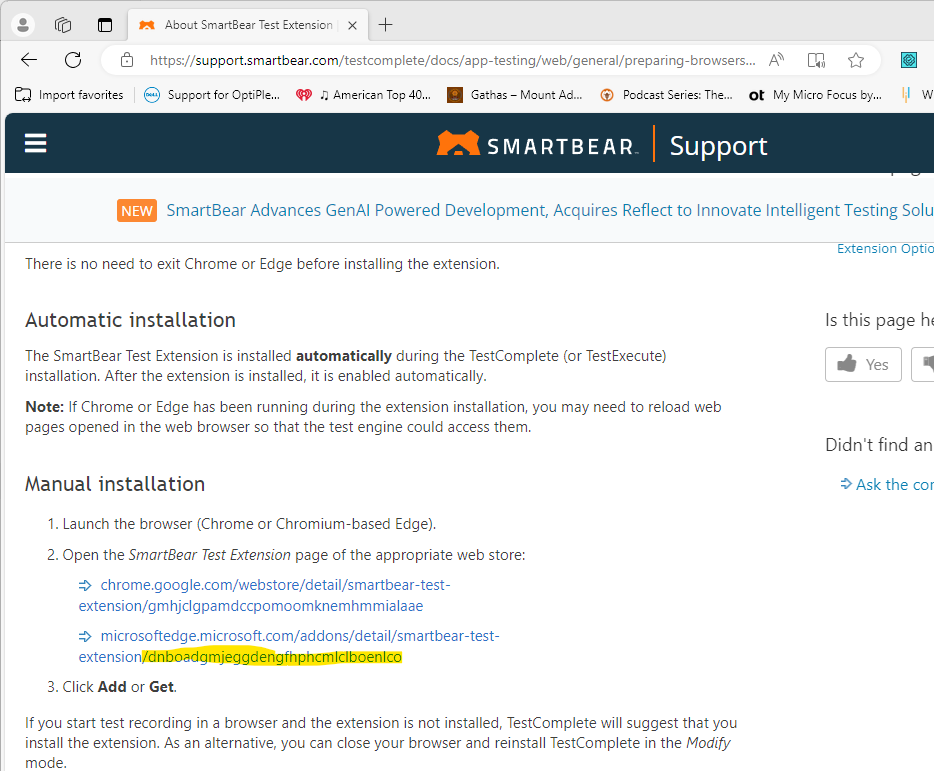Close the About SmartBear Test Extension tab

tap(353, 25)
